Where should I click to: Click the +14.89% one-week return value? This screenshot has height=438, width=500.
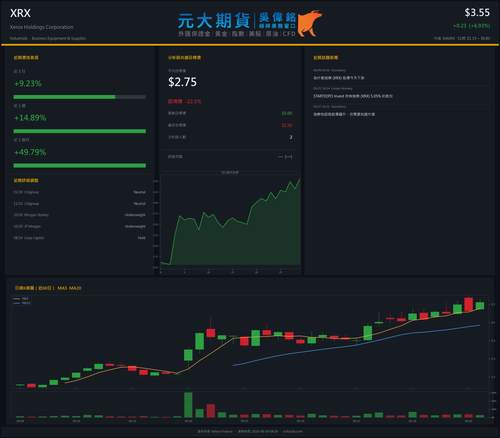click(30, 118)
